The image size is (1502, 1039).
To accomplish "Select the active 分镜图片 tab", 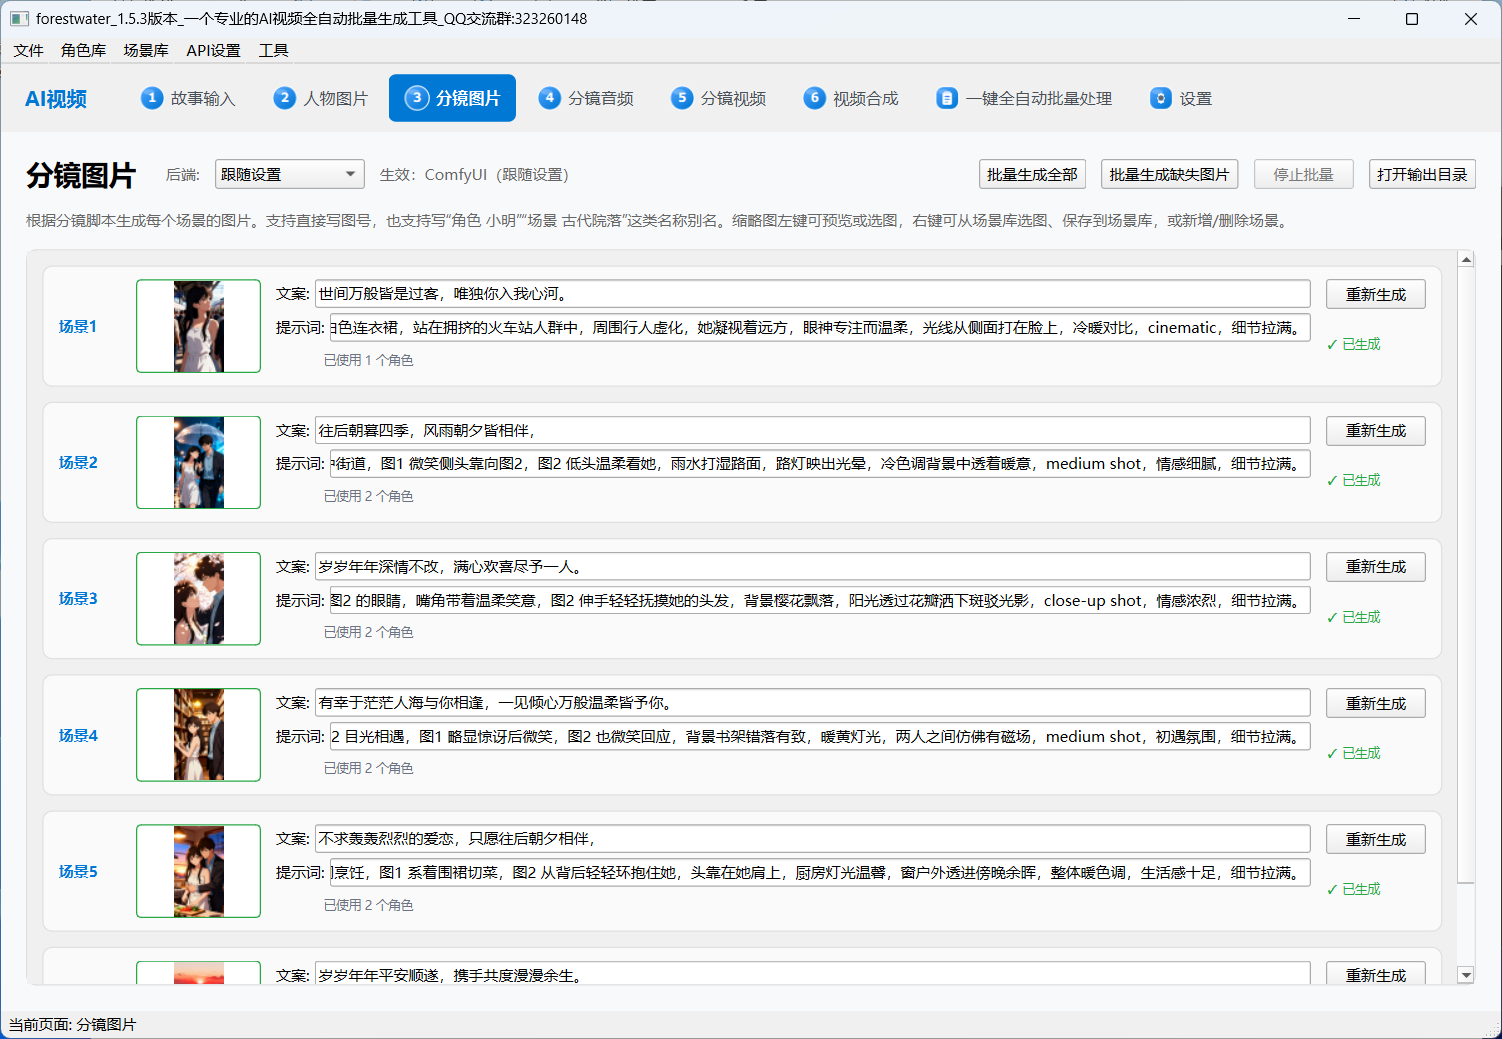I will 452,98.
